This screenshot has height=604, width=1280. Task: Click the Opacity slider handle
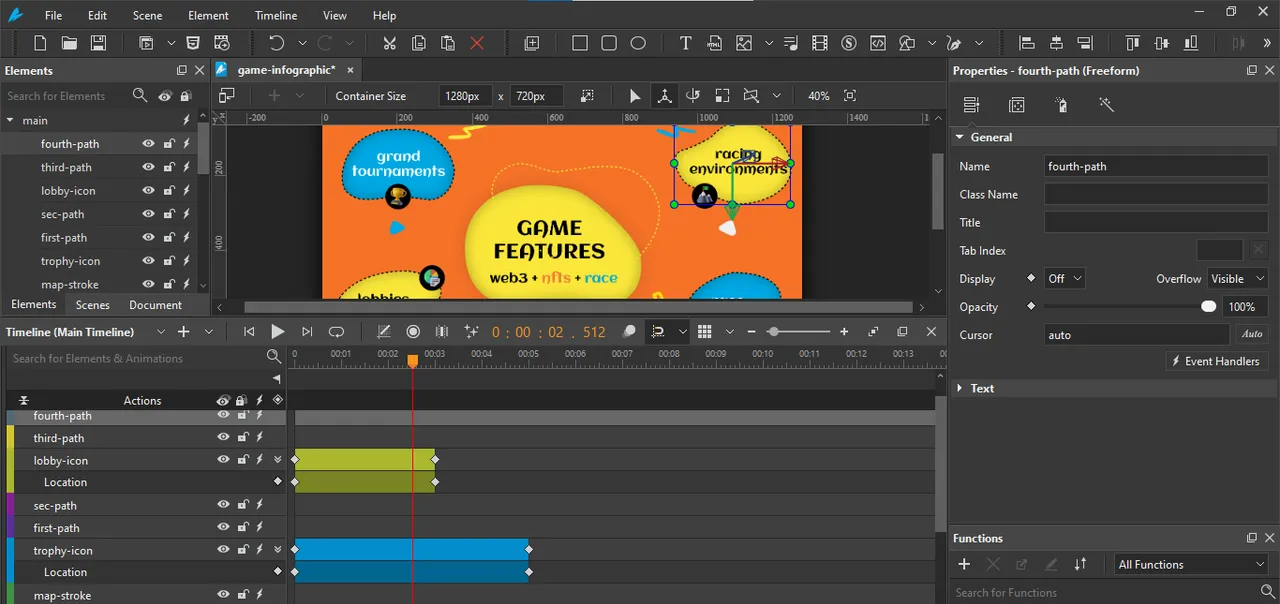point(1209,307)
